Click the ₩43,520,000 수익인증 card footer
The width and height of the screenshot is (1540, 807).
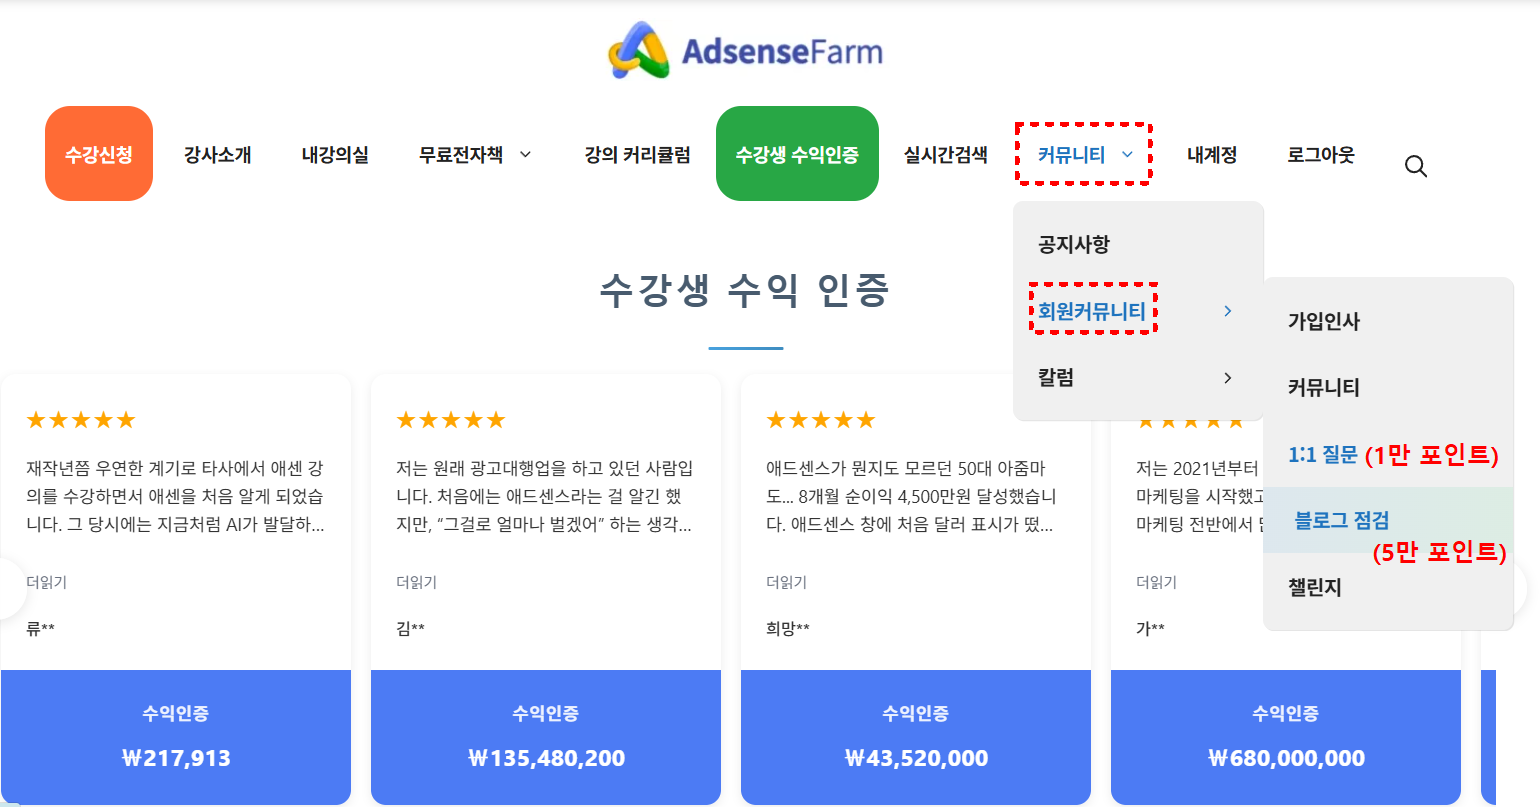(916, 737)
